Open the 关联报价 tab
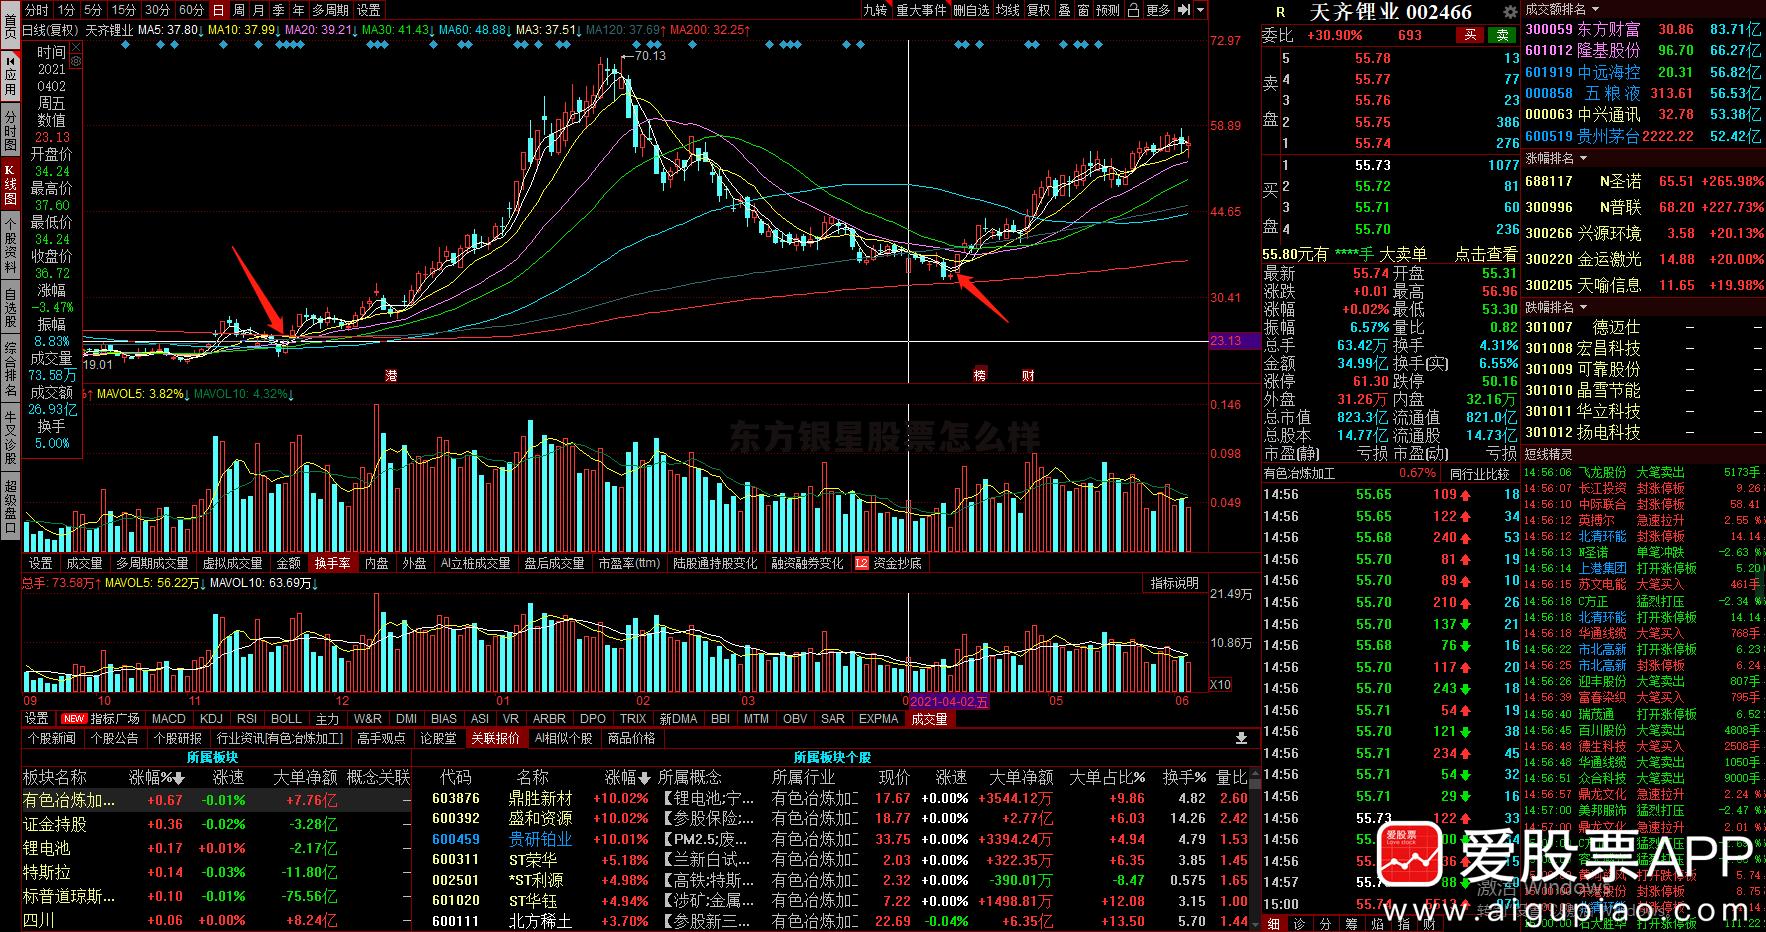1766x932 pixels. [496, 738]
